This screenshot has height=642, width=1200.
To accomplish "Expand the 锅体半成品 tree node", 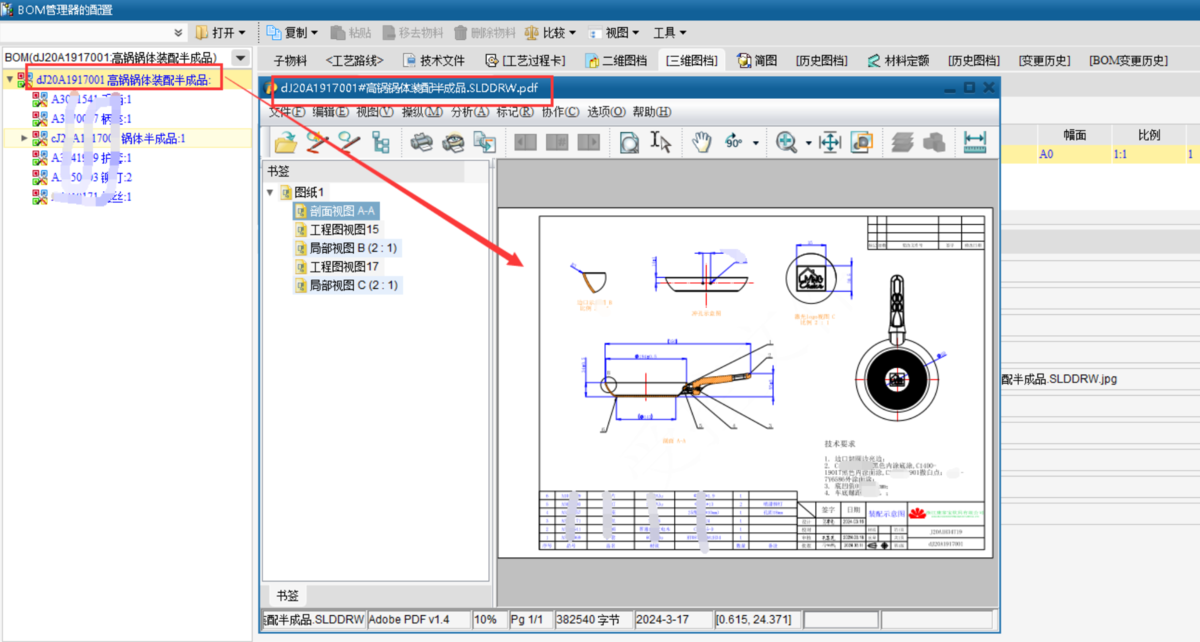I will 24,138.
